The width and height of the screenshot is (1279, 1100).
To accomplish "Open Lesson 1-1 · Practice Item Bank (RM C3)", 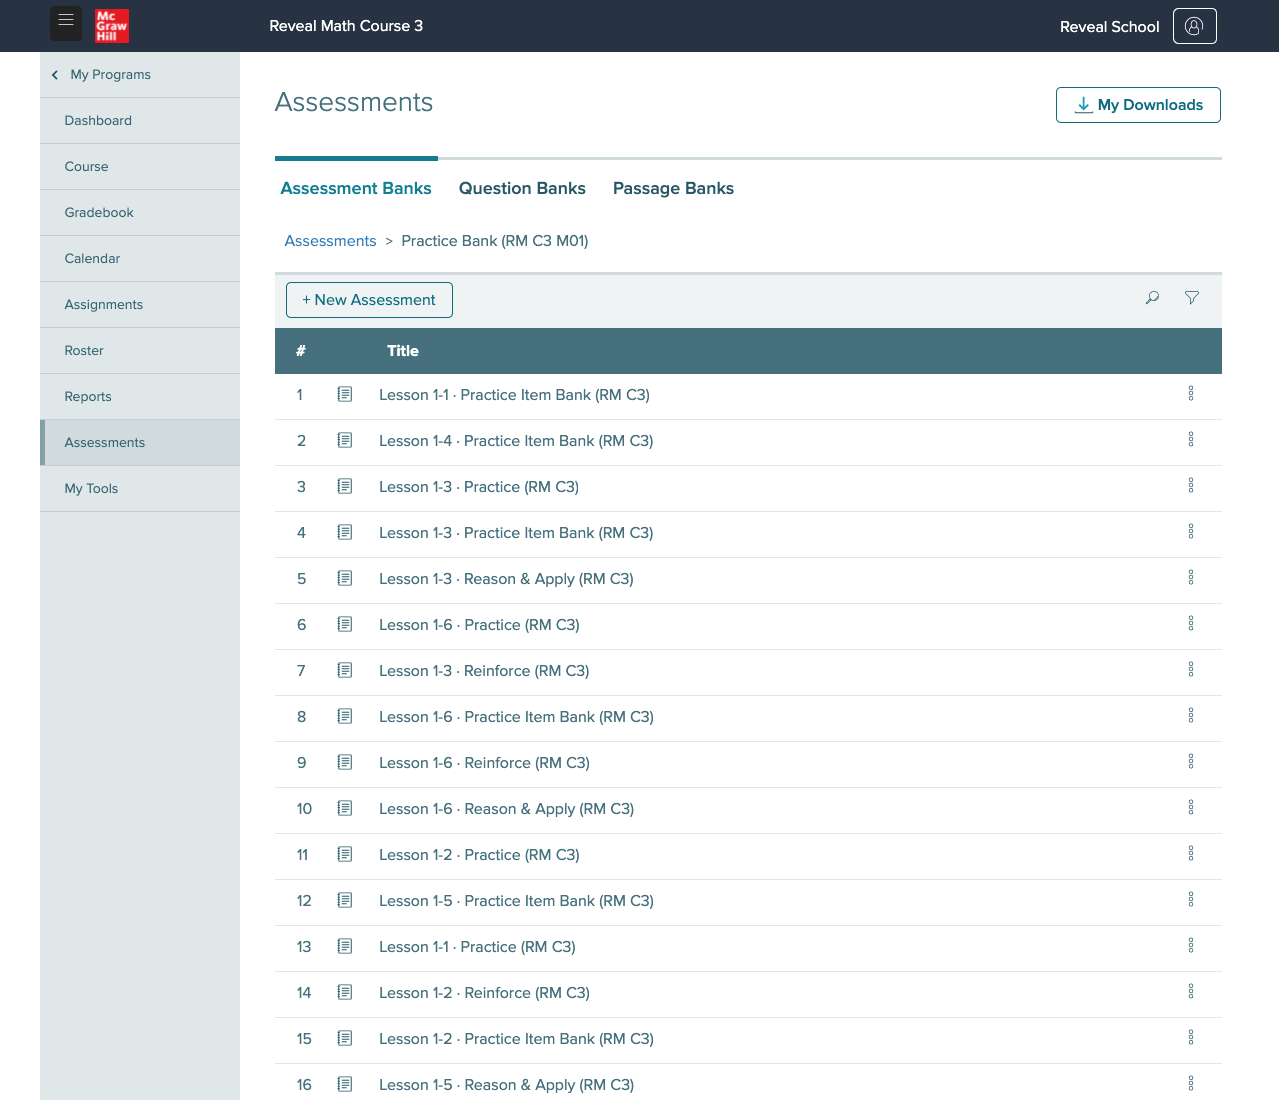I will [x=514, y=395].
